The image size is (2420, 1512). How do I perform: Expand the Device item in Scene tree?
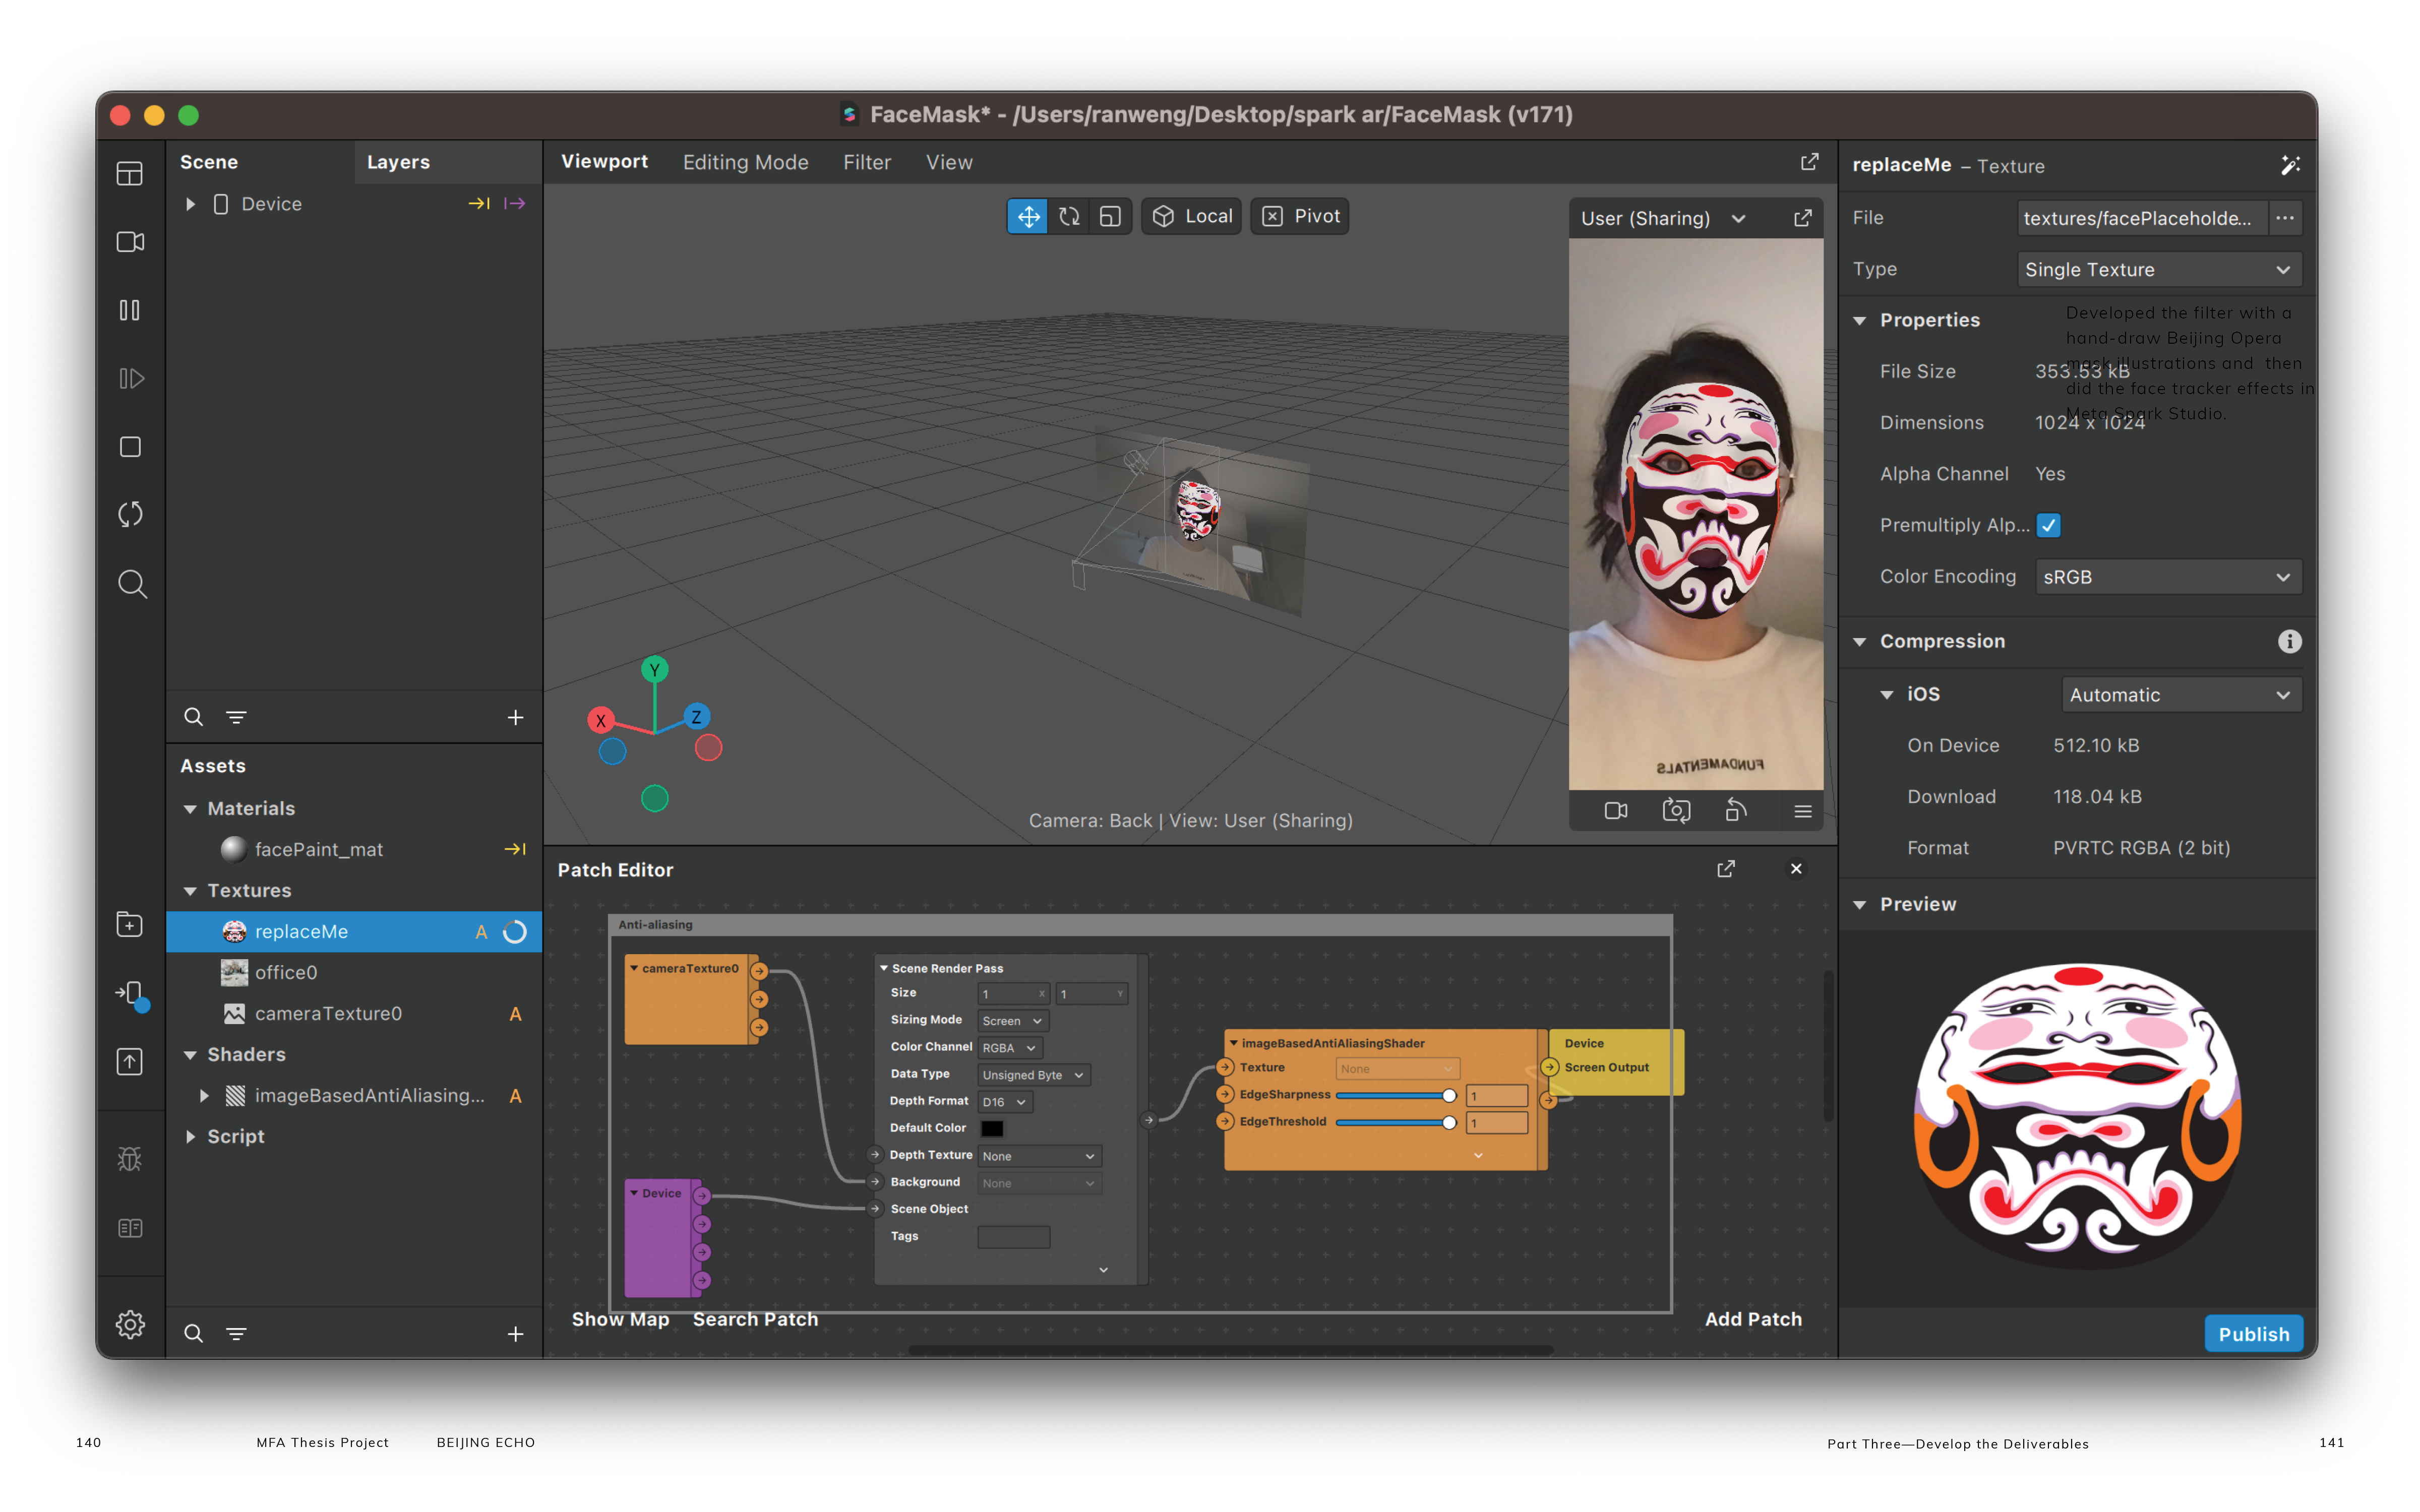pos(190,204)
